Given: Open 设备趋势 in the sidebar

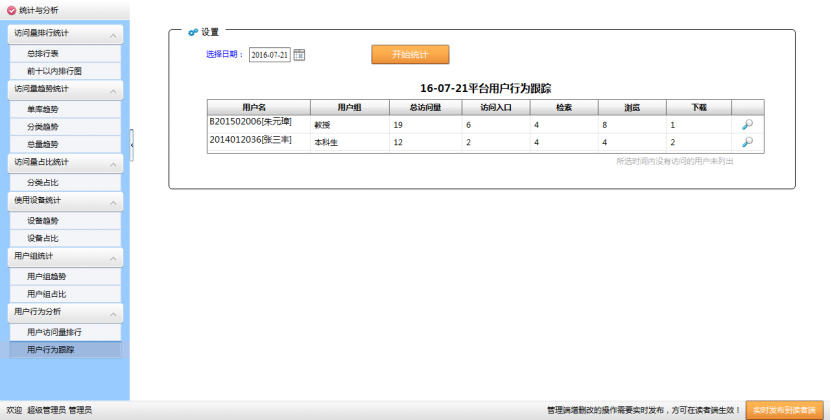Looking at the screenshot, I should [43, 220].
